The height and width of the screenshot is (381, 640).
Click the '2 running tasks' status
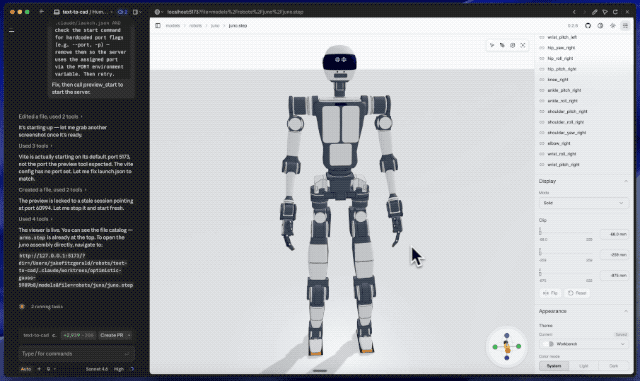pos(47,306)
